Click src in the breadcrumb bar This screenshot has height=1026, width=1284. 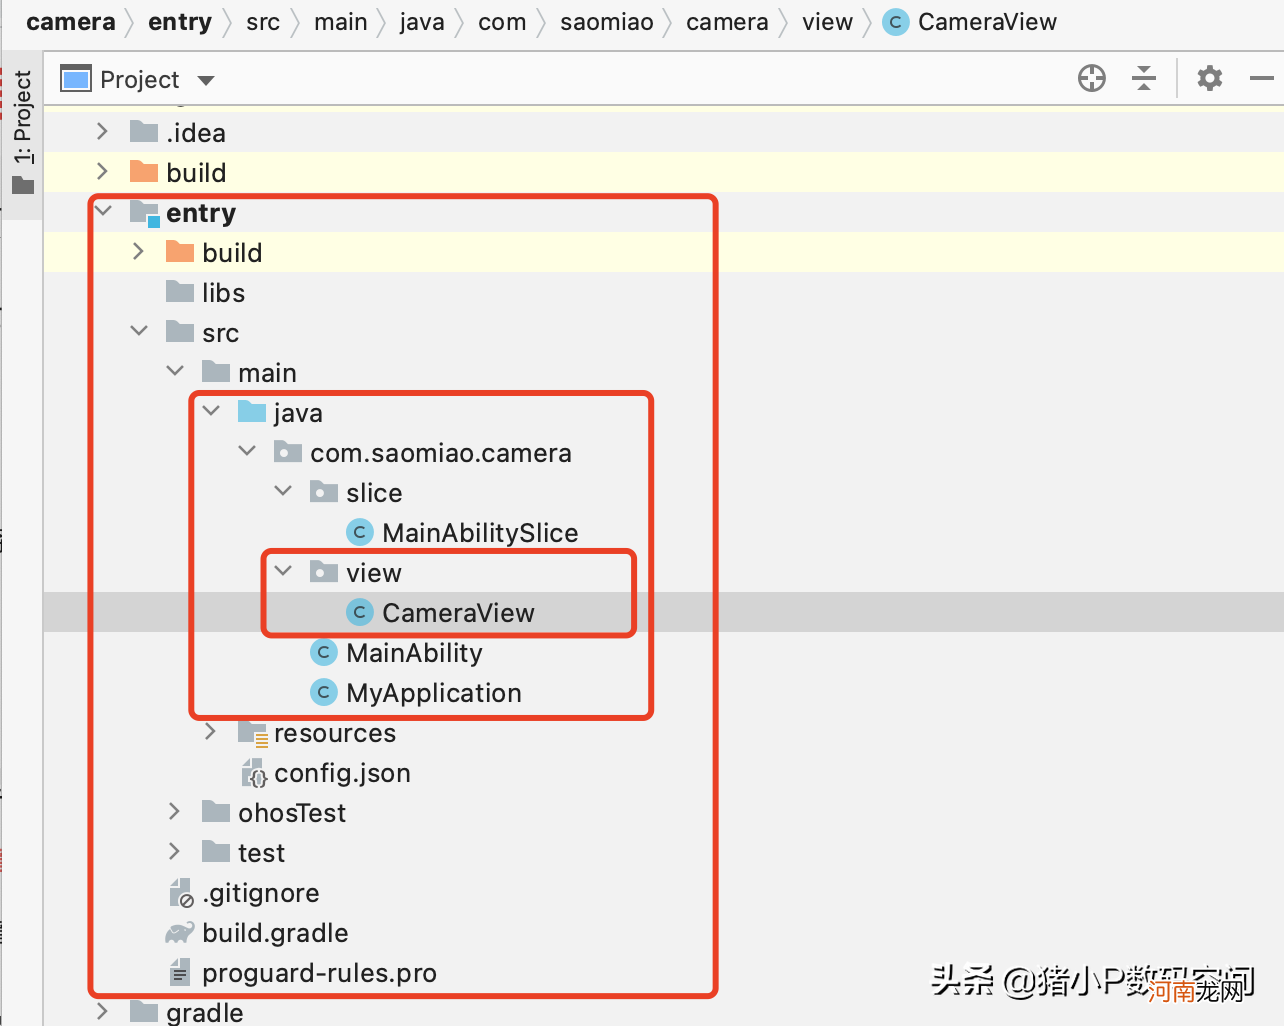263,22
